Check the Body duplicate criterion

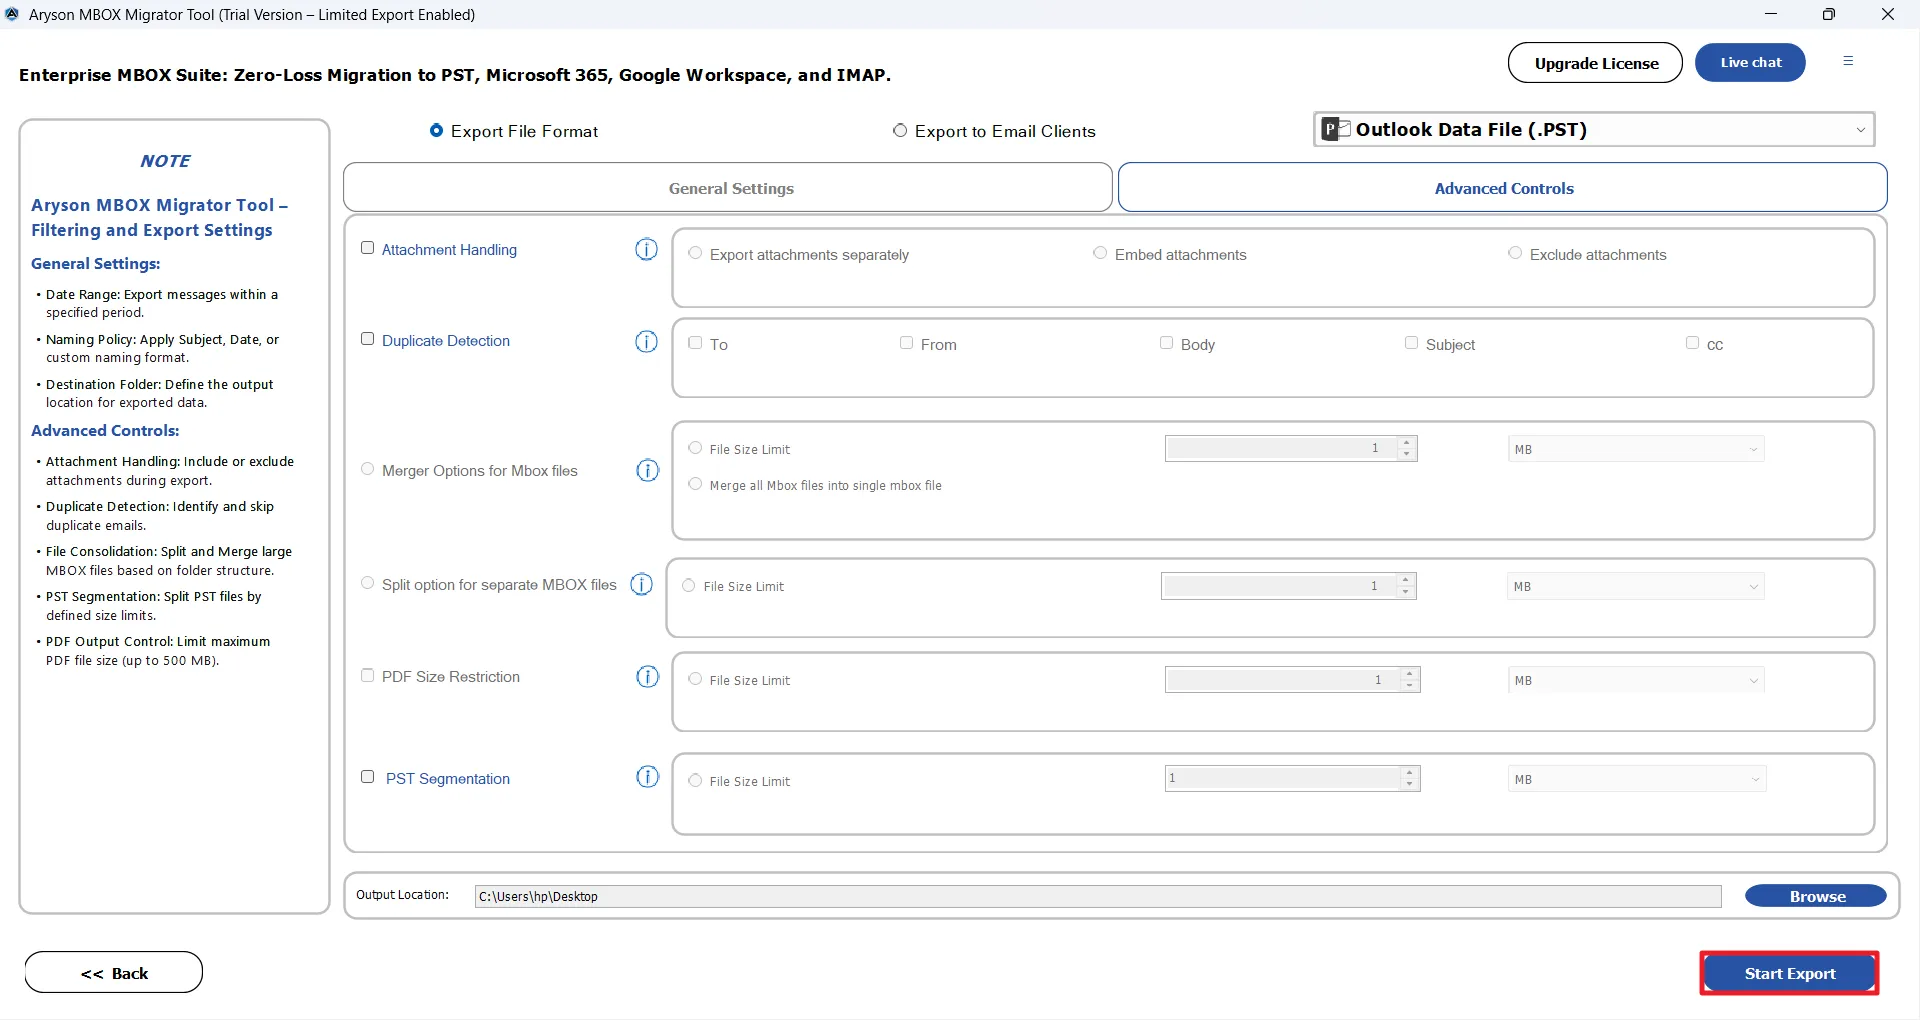point(1166,343)
